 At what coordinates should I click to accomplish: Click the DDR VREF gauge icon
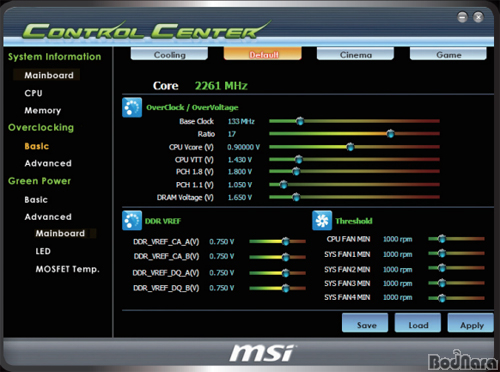coord(132,220)
